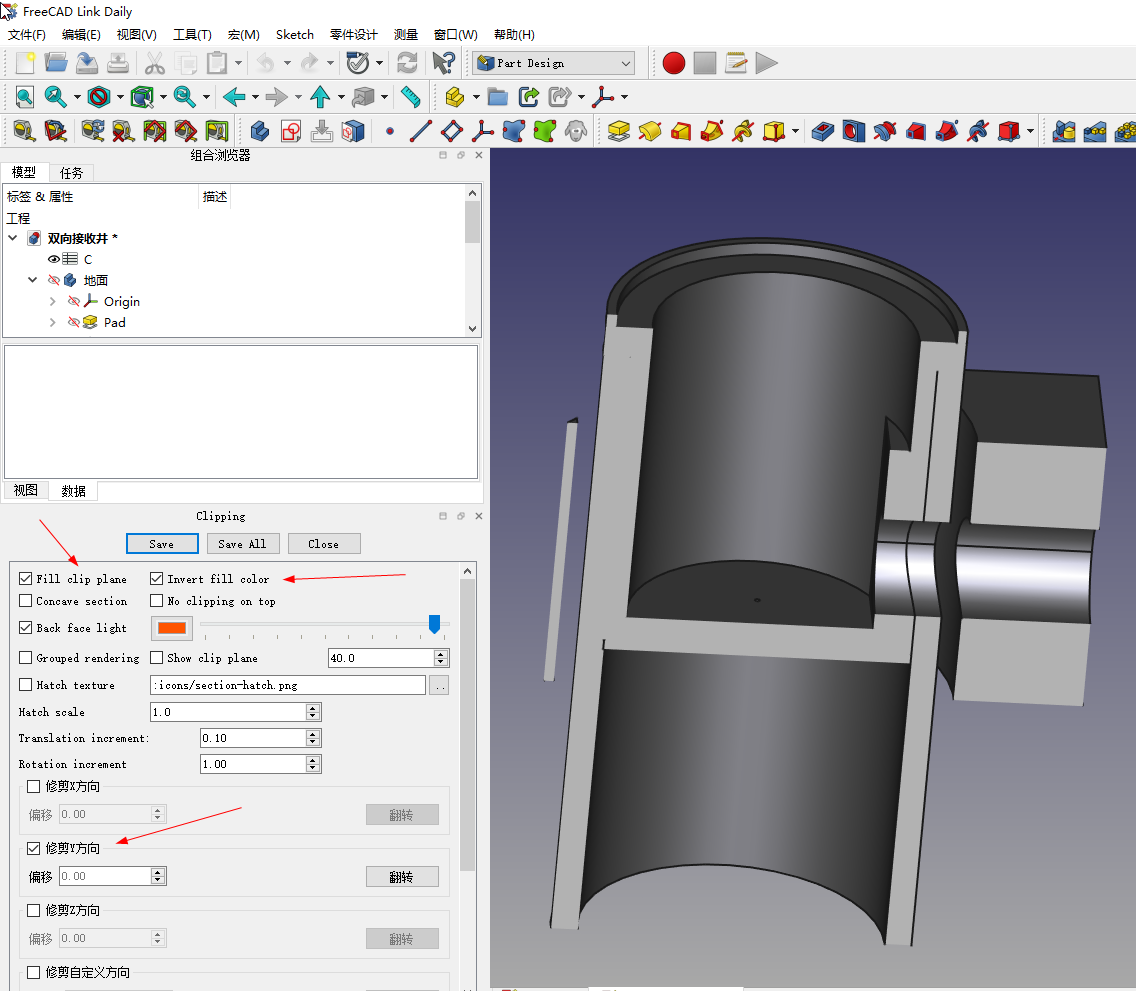Viewport: 1136px width, 991px height.
Task: Open the Sketch menu
Action: click(294, 34)
